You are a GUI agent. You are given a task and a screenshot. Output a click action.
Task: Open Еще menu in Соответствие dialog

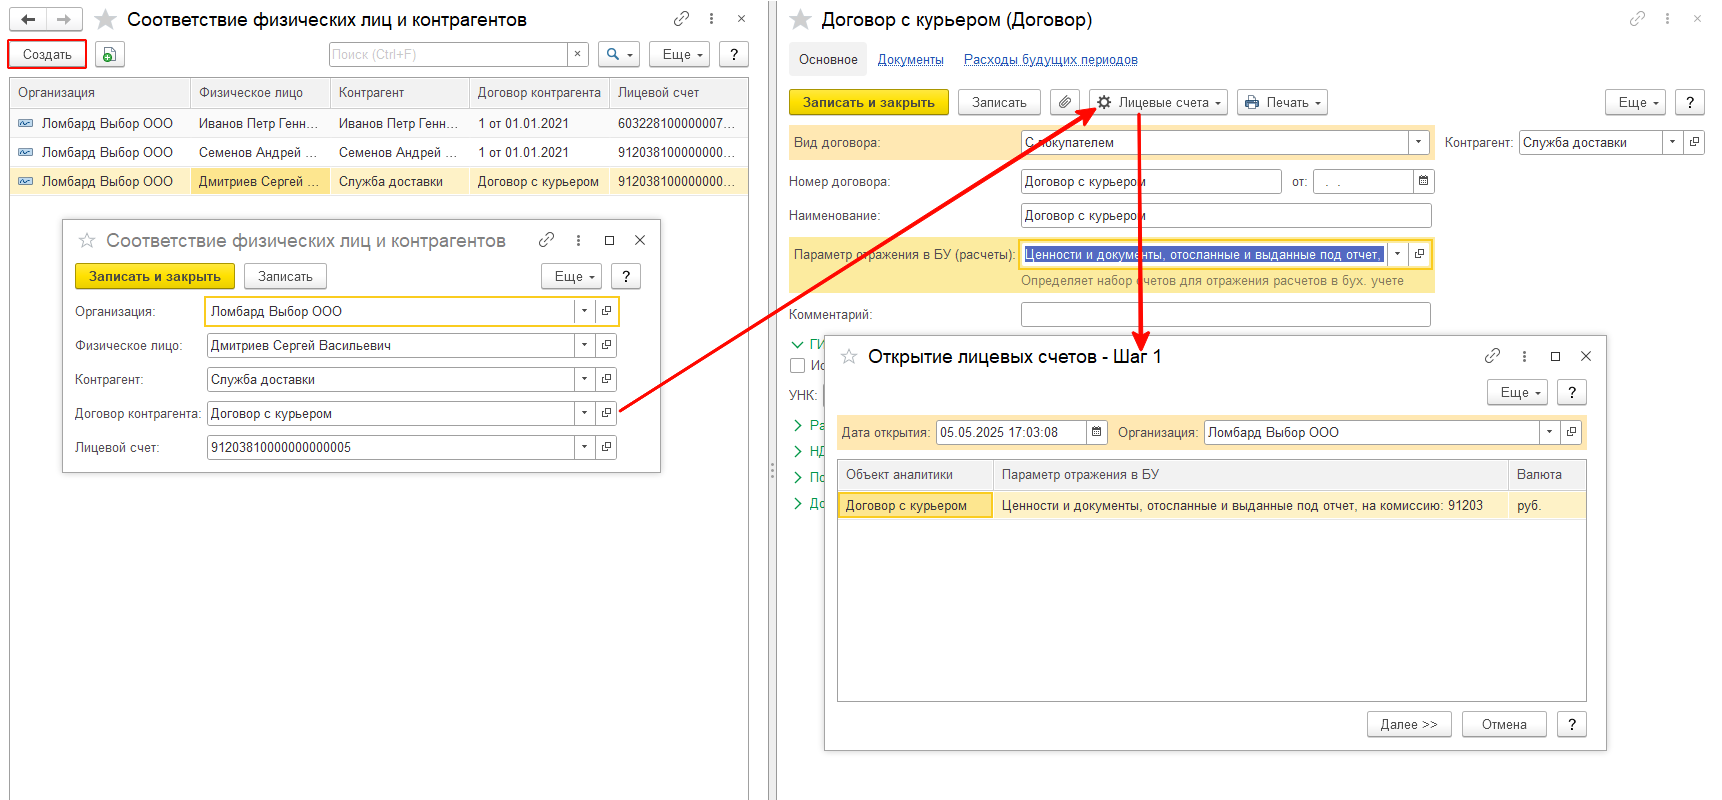[x=573, y=276]
